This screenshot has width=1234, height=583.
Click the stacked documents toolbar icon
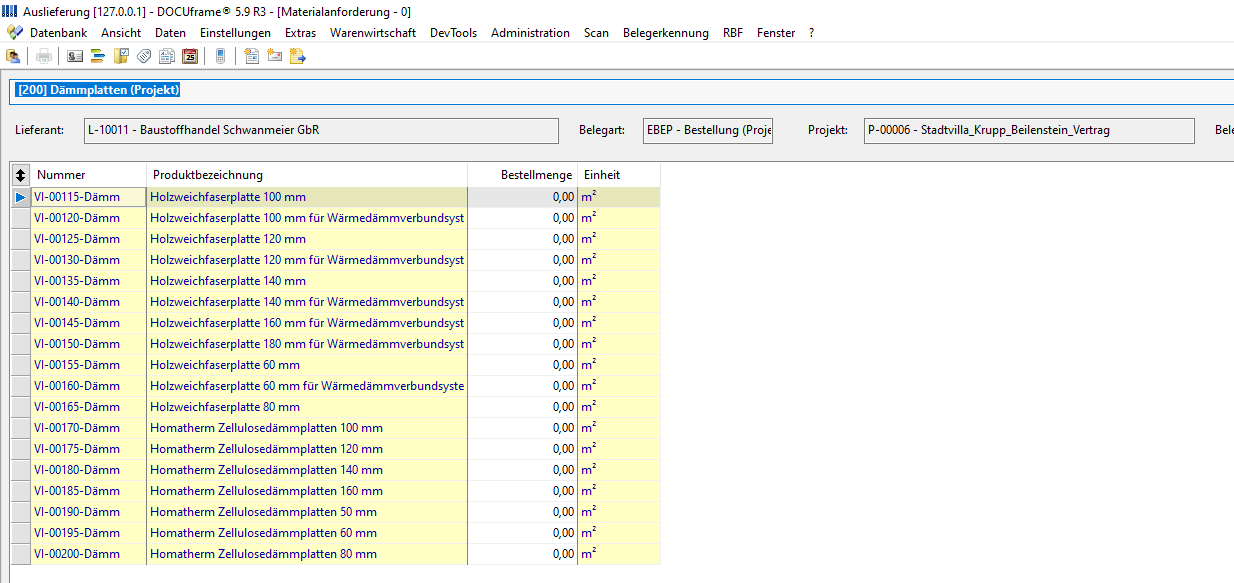(x=167, y=56)
